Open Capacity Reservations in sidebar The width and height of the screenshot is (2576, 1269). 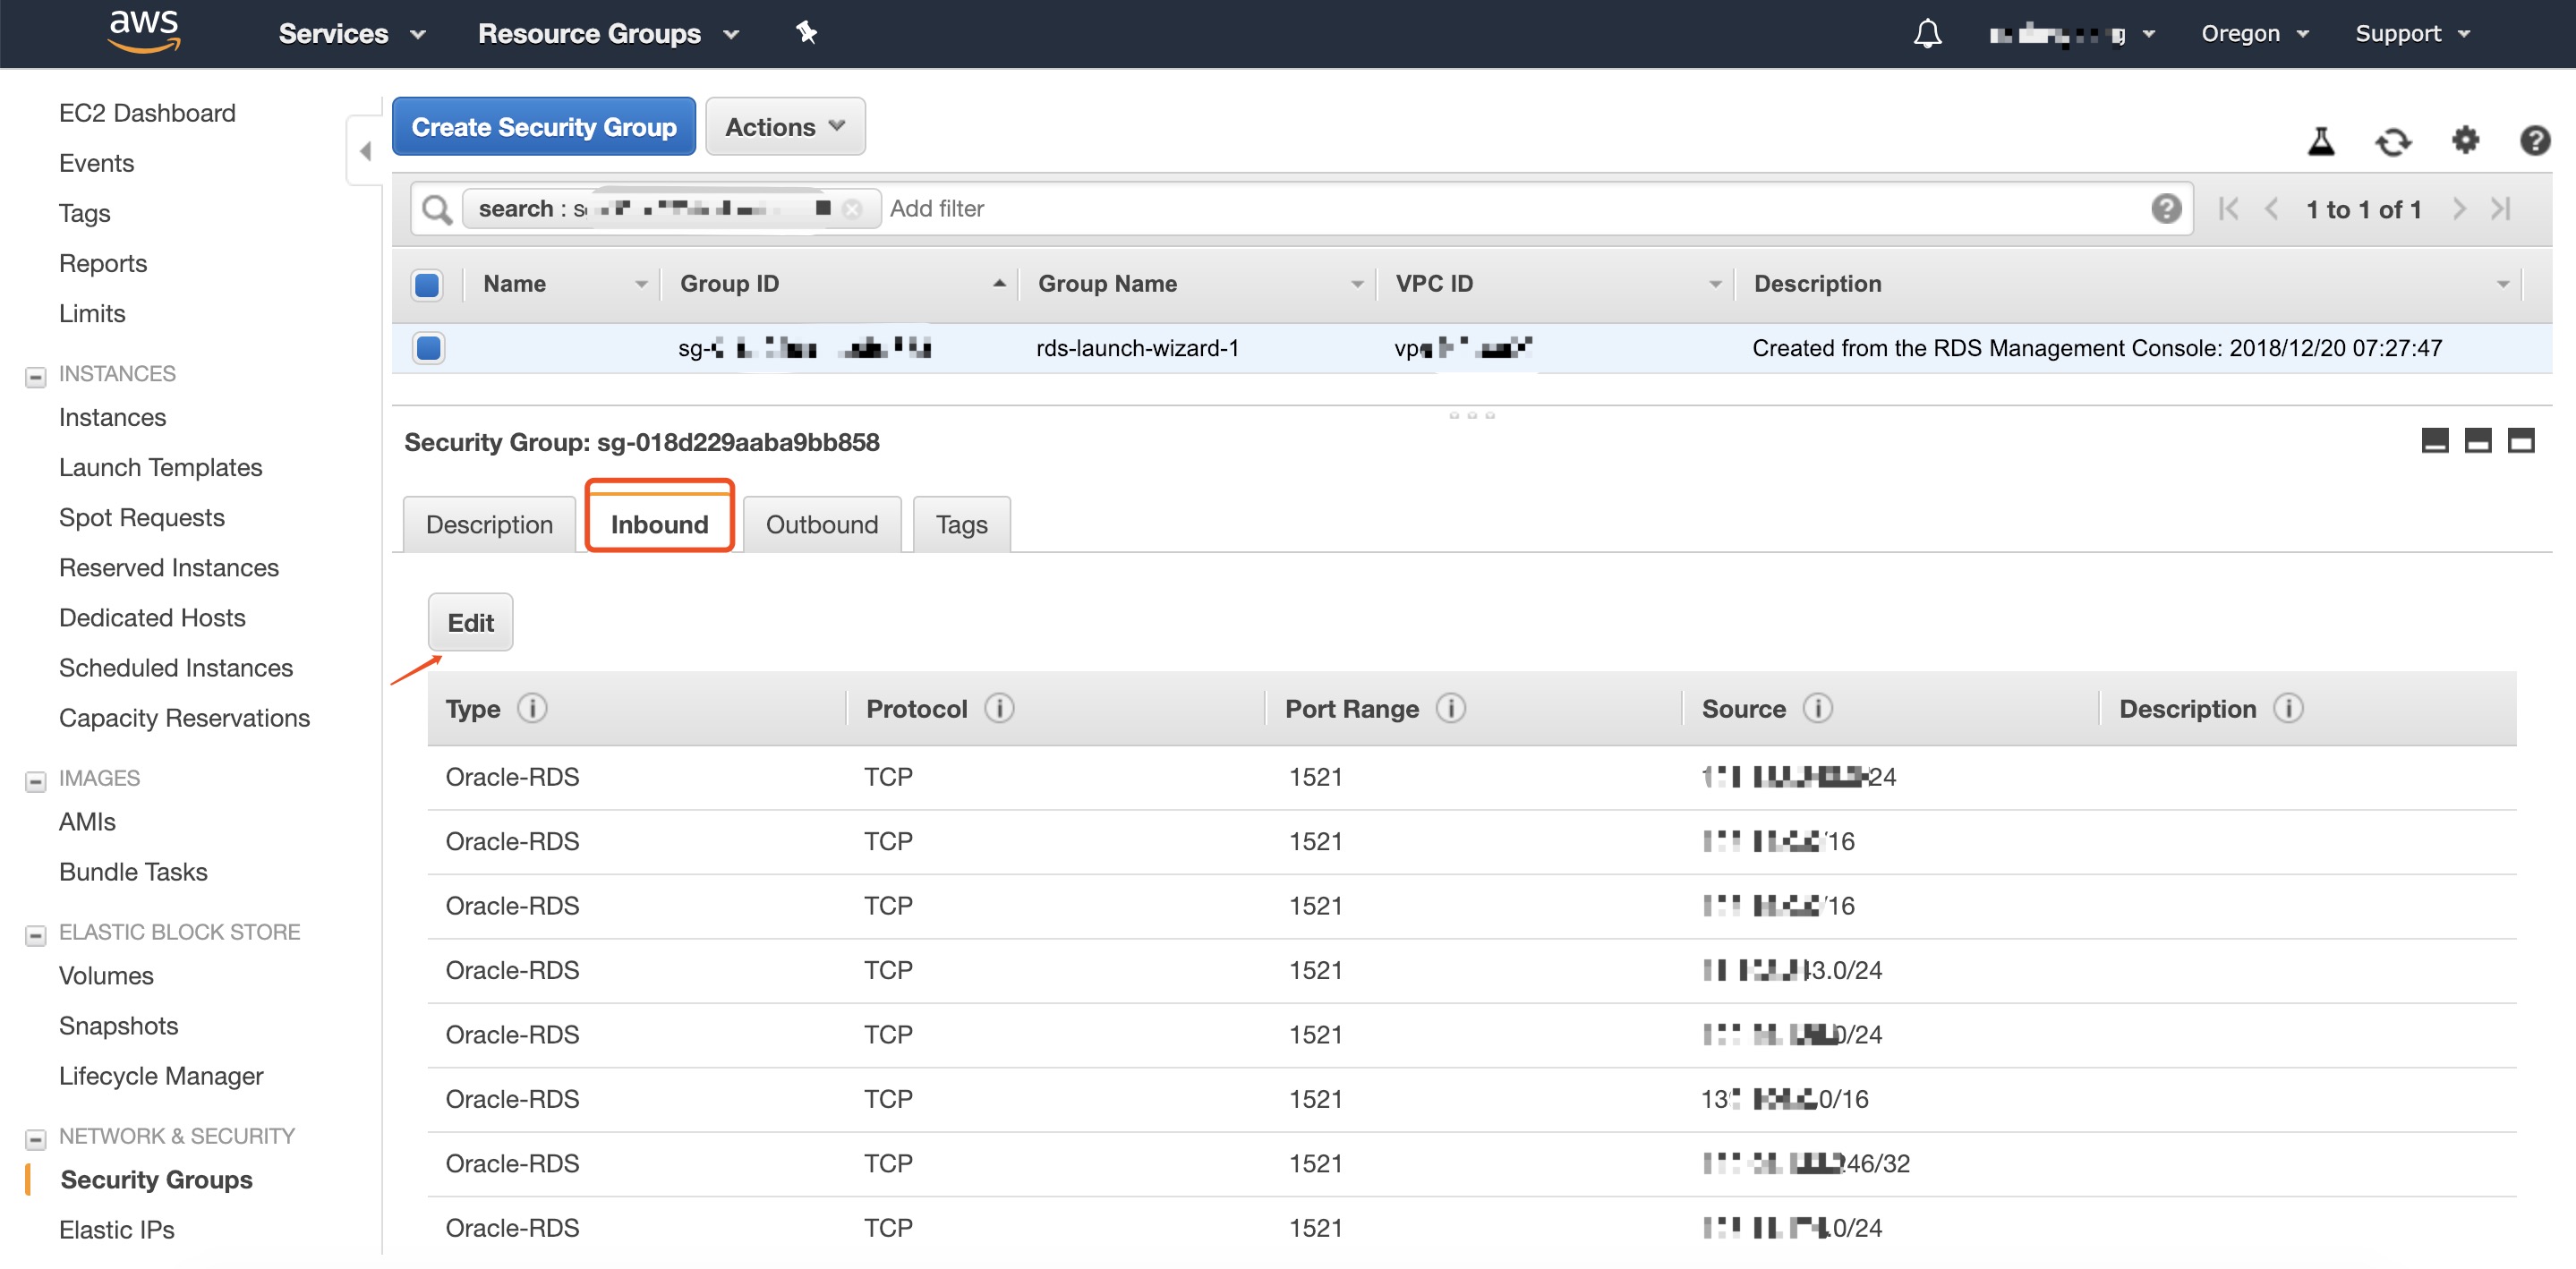pos(184,717)
